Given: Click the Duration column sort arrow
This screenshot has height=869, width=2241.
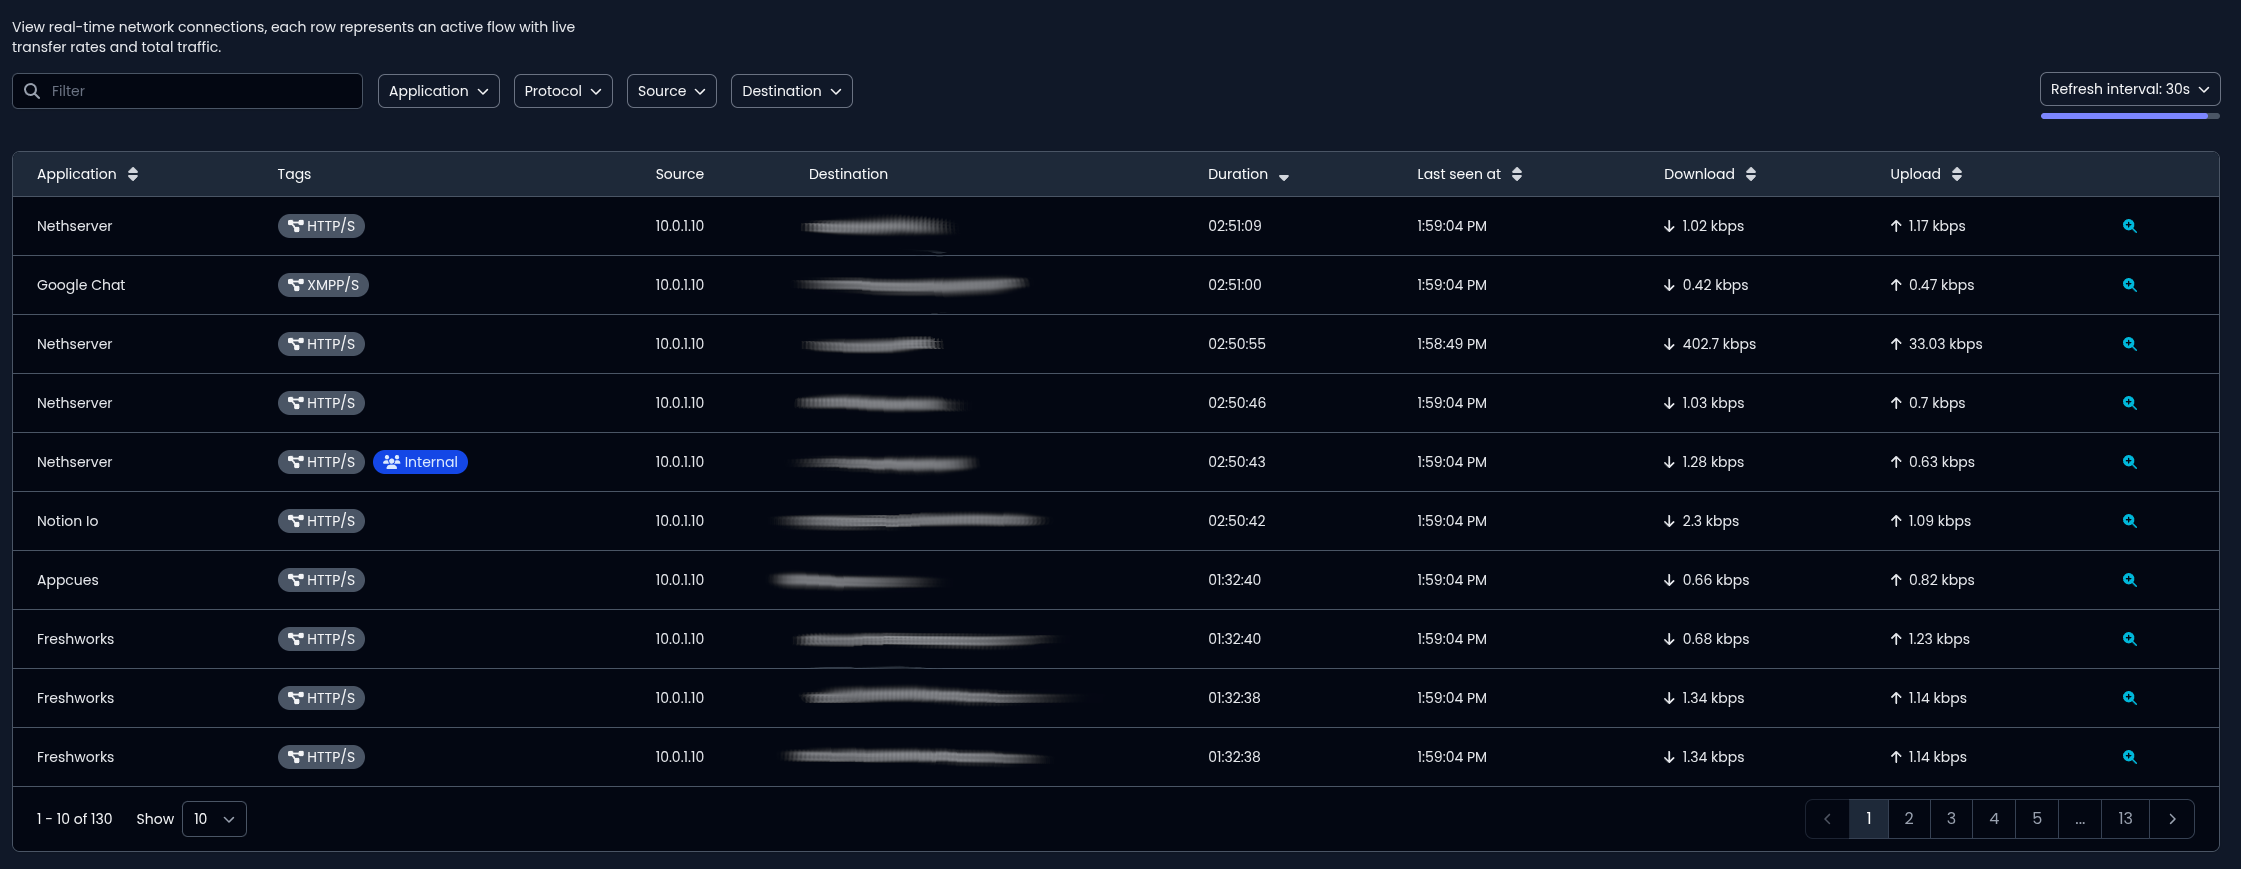Looking at the screenshot, I should [x=1284, y=176].
